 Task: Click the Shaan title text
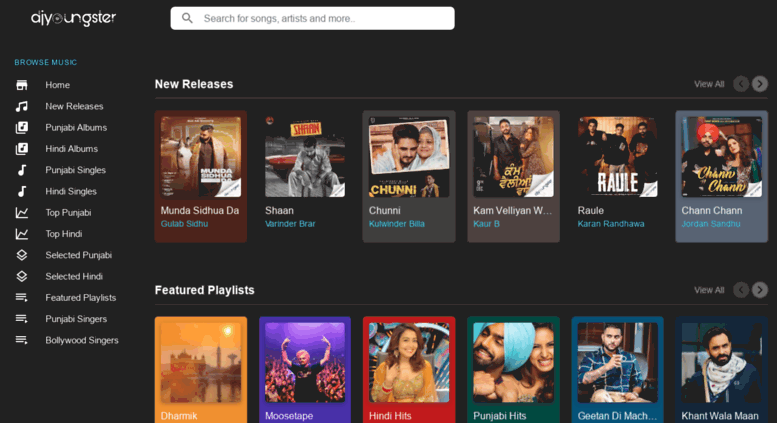pos(279,211)
